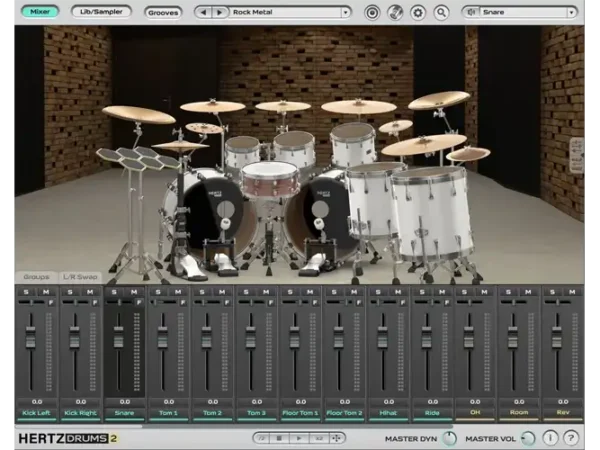Toggle F button on Tom 1 channel
The width and height of the screenshot is (600, 450).
pos(183,303)
